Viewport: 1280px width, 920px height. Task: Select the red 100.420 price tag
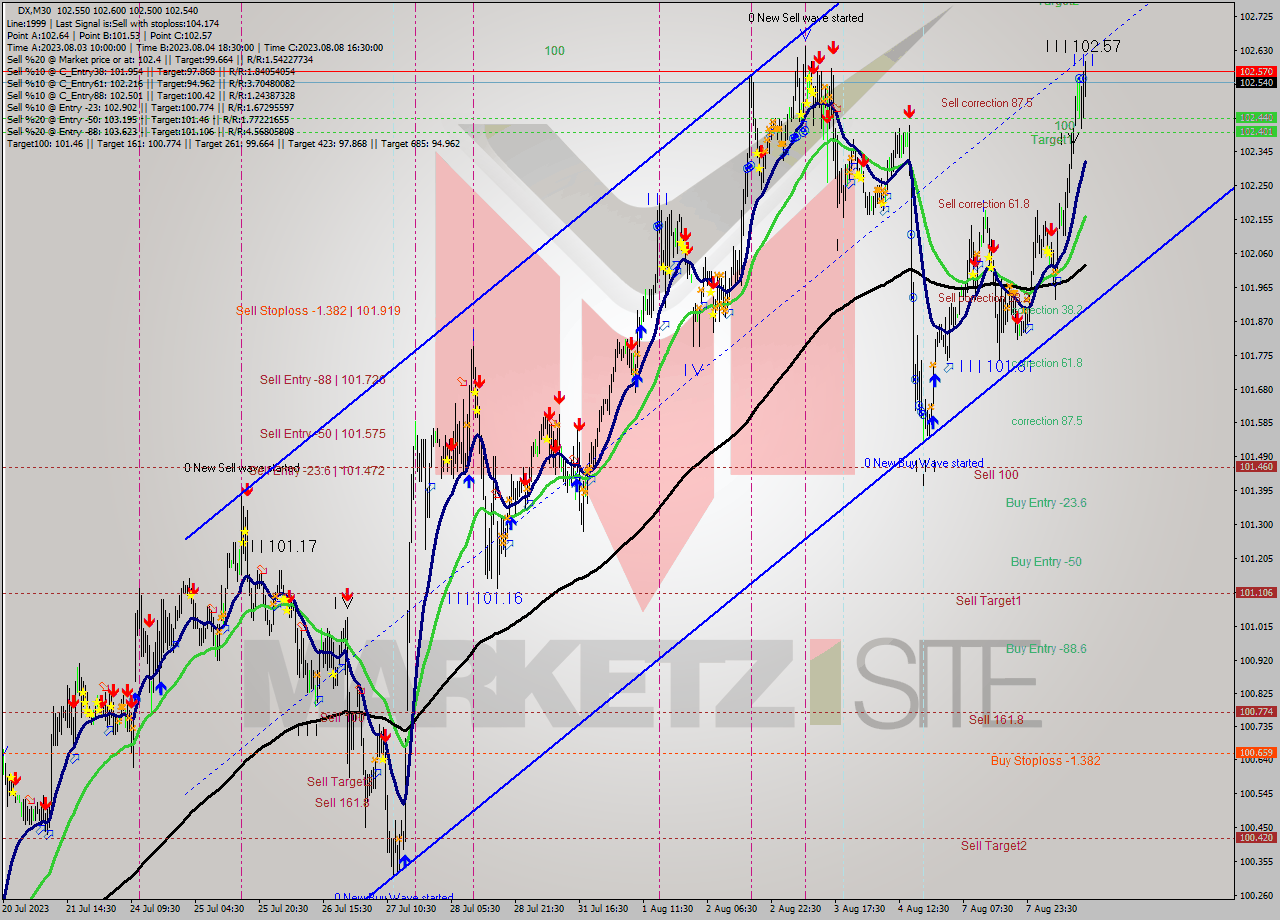pyautogui.click(x=1256, y=838)
